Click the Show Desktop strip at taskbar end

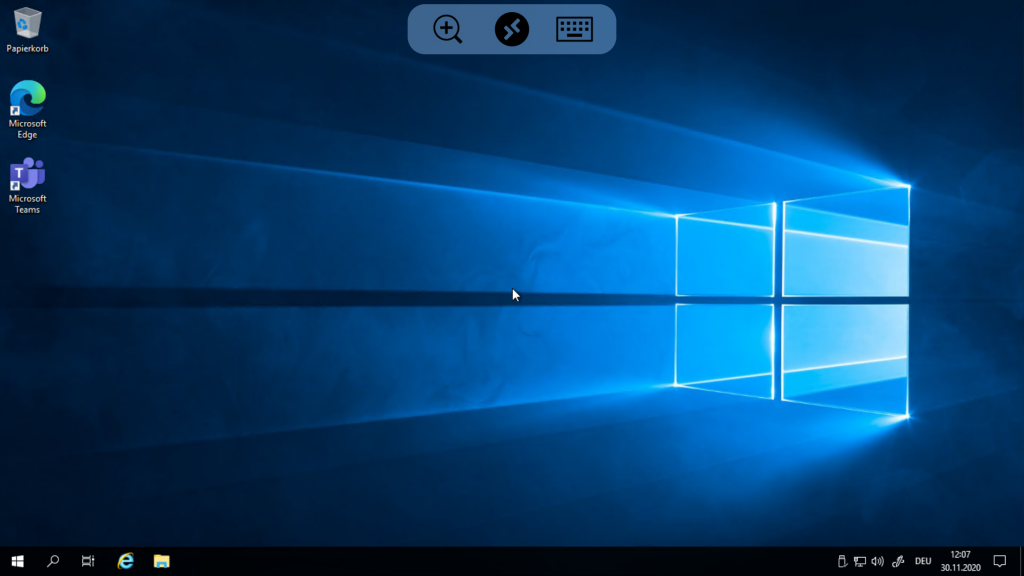tap(1021, 561)
